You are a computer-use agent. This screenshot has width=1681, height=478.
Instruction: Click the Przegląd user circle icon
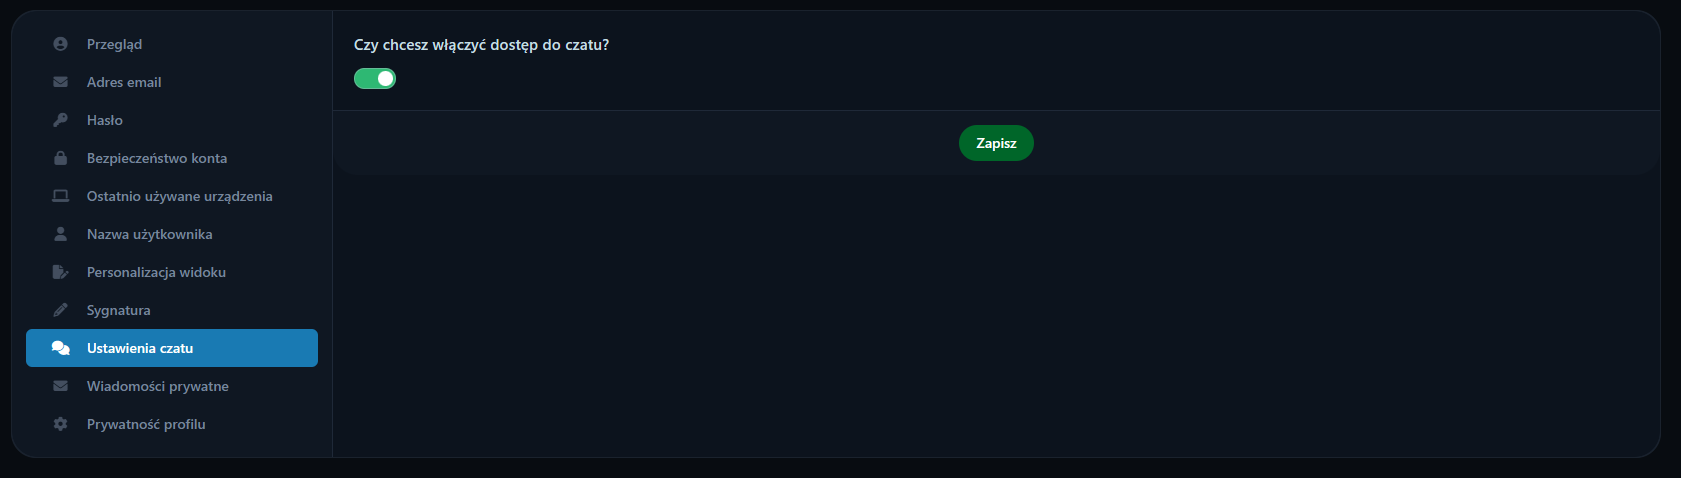60,44
